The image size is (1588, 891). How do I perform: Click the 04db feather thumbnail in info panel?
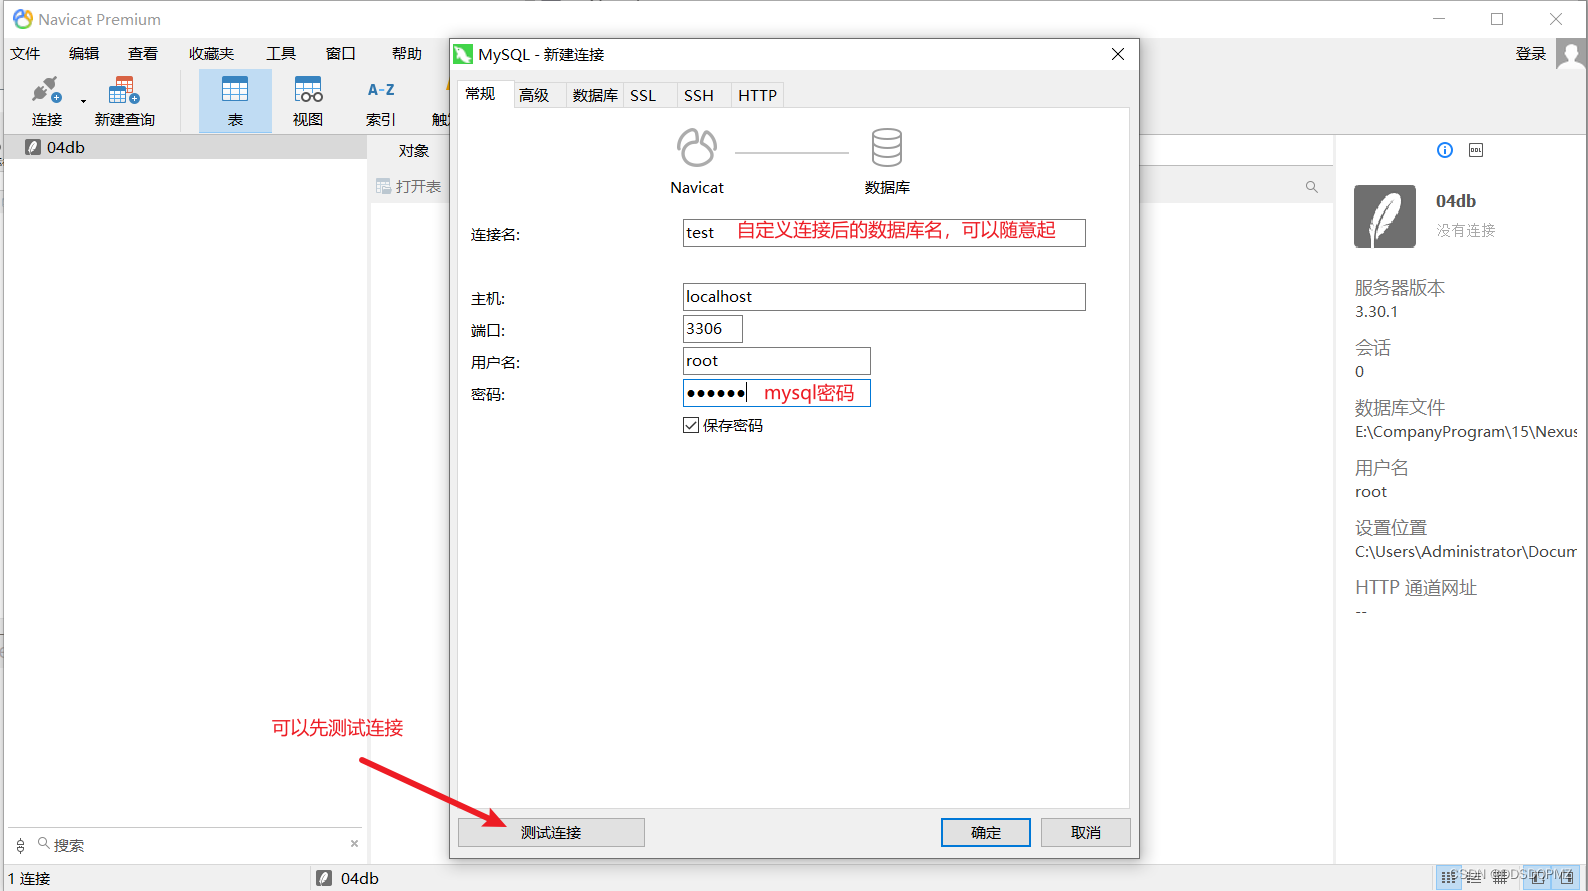pos(1385,216)
